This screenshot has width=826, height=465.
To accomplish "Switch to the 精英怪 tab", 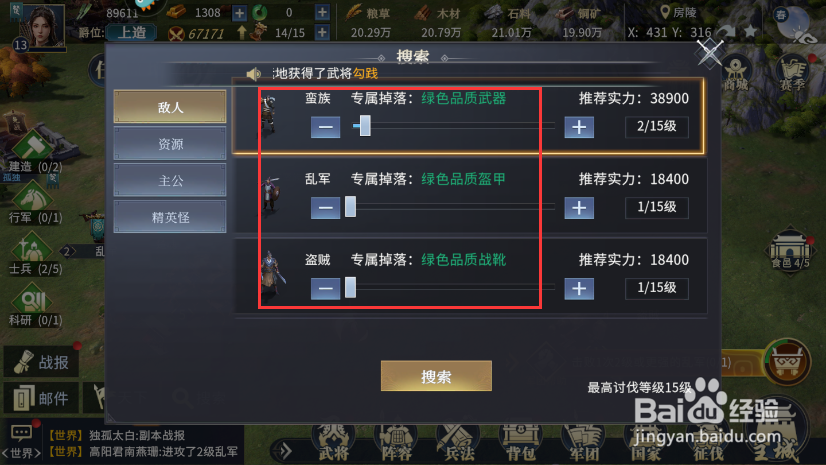I will click(x=170, y=217).
